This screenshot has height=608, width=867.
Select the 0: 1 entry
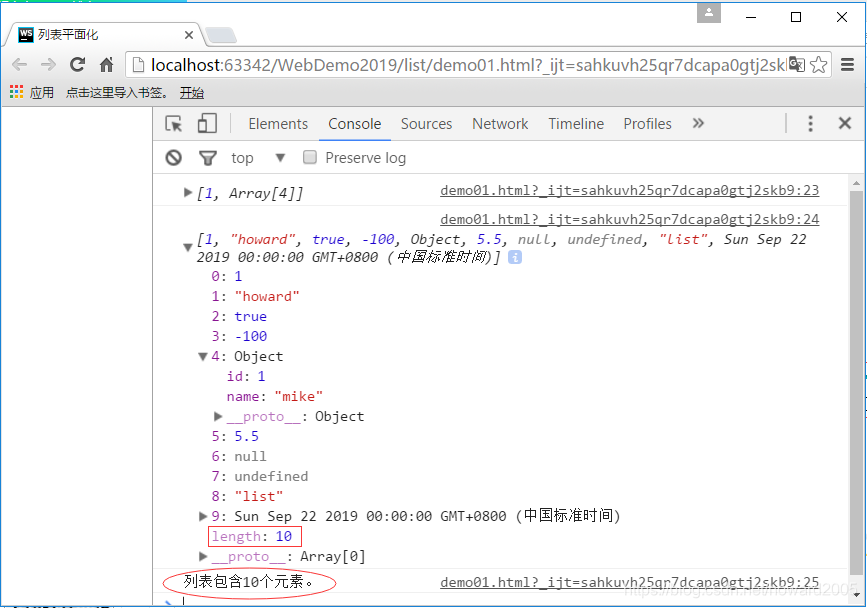[x=226, y=276]
